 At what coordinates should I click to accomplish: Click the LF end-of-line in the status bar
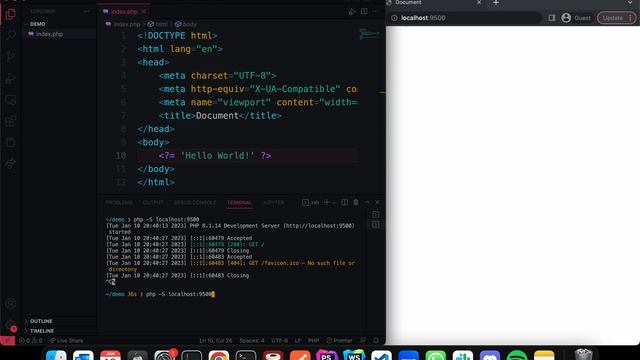298,340
